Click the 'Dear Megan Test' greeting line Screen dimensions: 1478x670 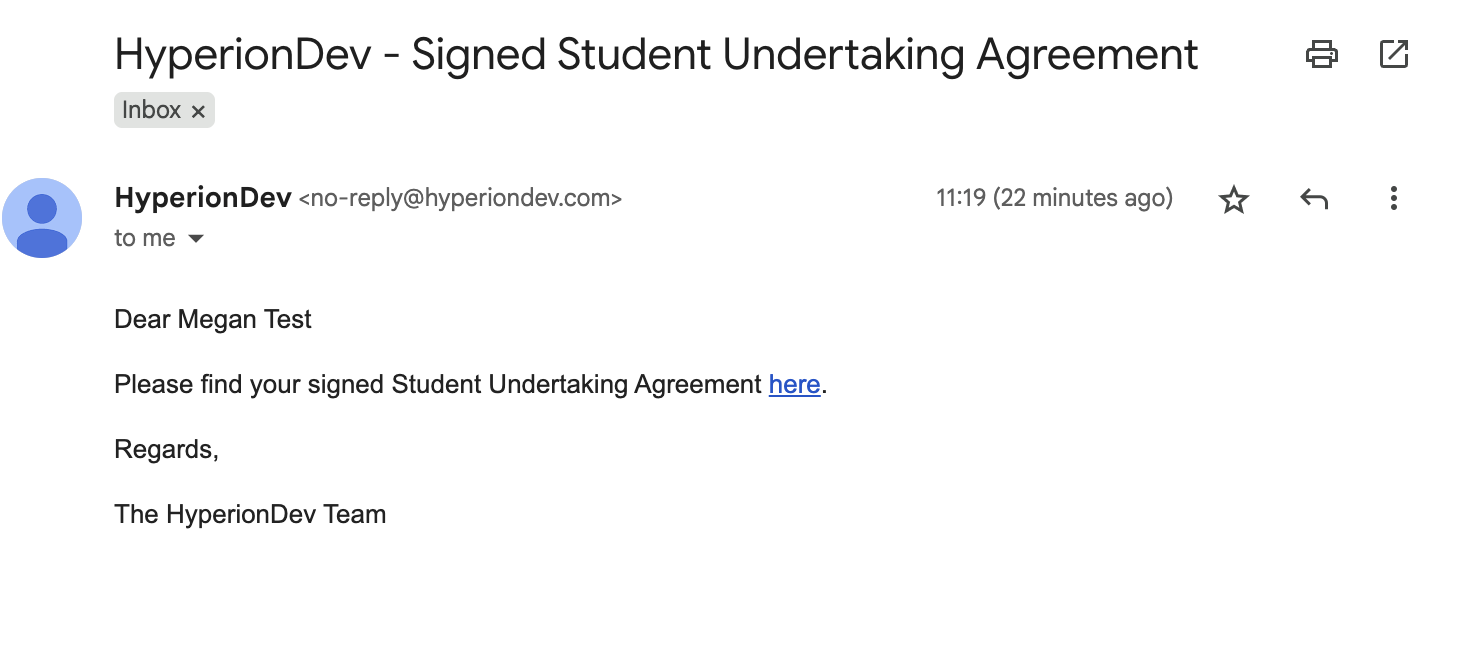pos(213,320)
